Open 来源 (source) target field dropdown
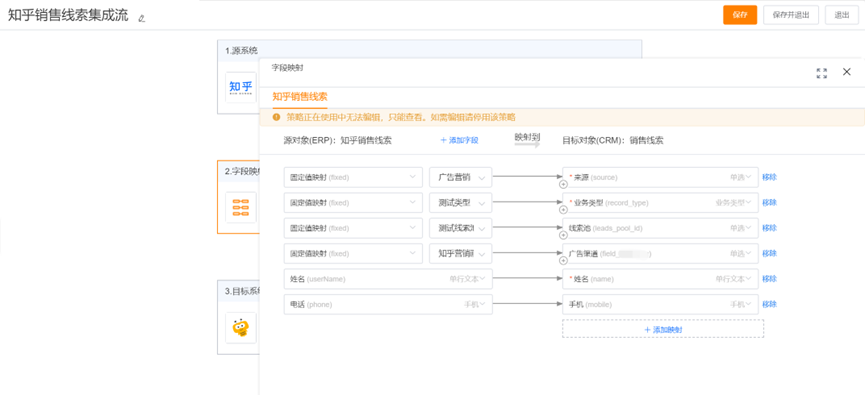Screen dimensions: 865x395 point(660,177)
